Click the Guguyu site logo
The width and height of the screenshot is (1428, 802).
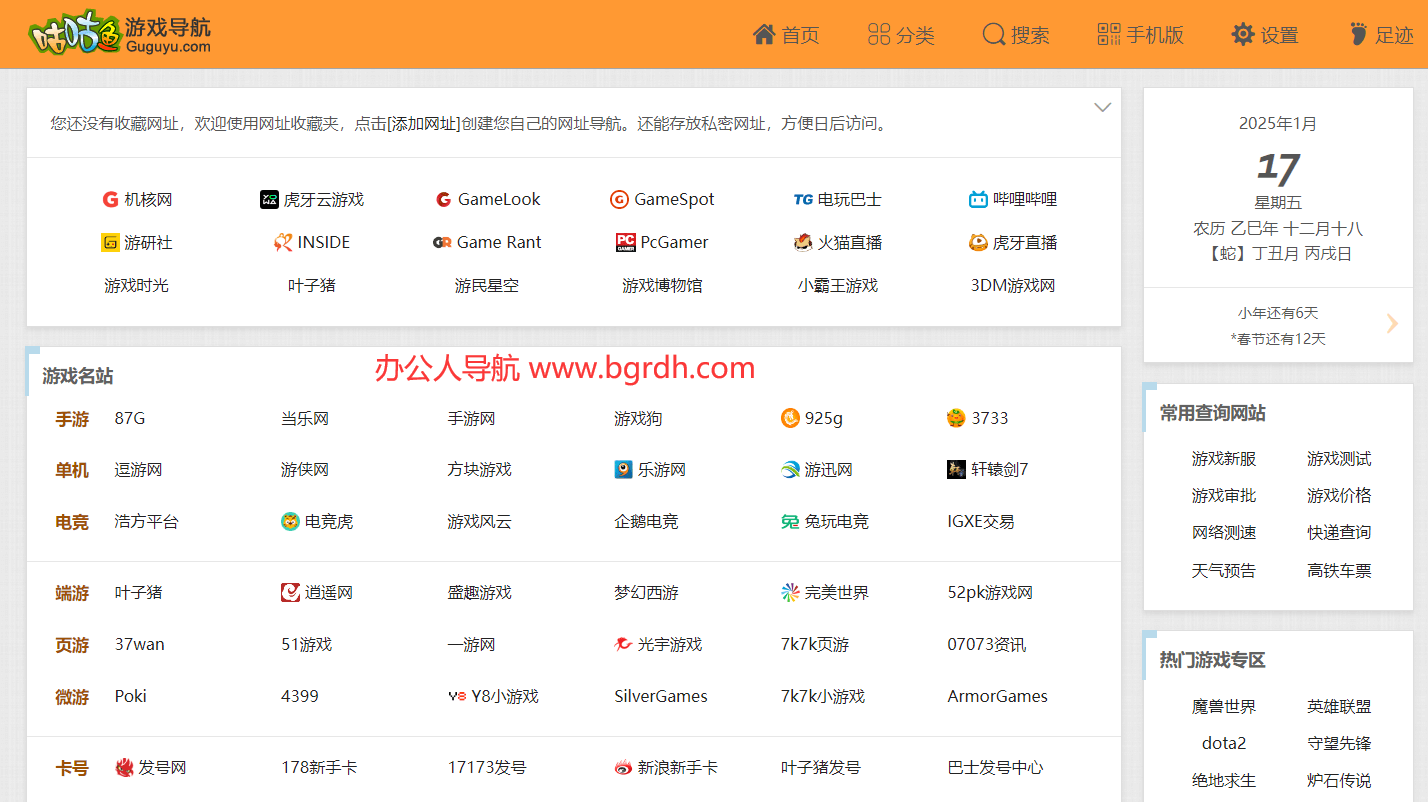[x=120, y=34]
